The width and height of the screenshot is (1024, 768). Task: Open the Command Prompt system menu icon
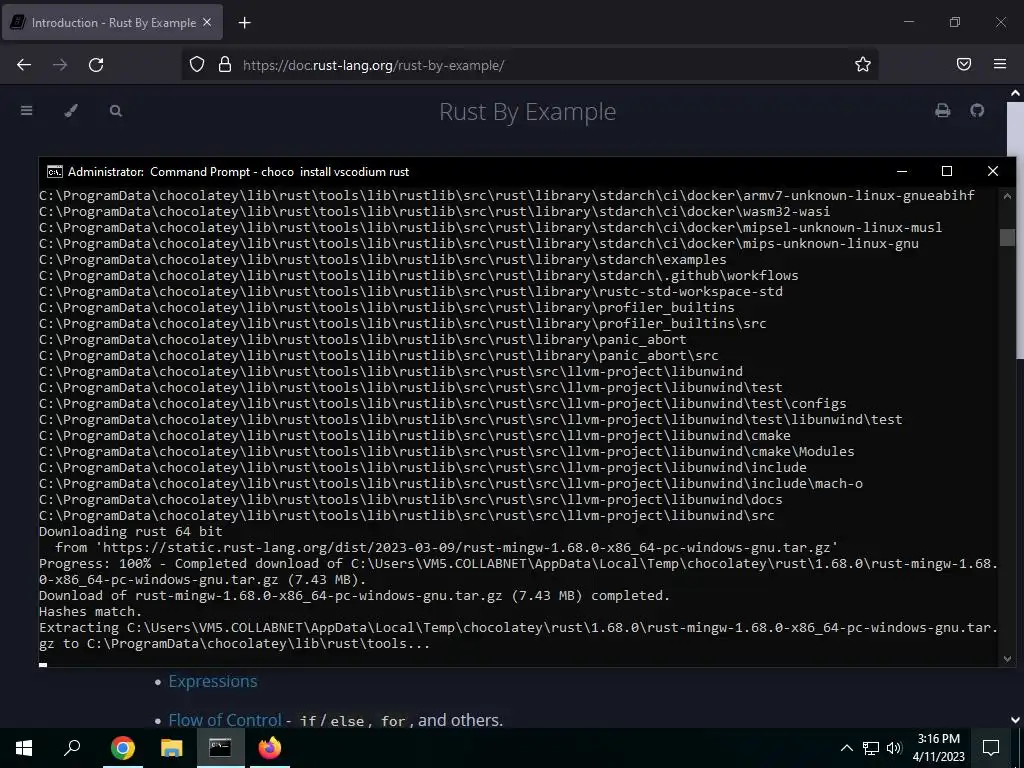pyautogui.click(x=55, y=172)
